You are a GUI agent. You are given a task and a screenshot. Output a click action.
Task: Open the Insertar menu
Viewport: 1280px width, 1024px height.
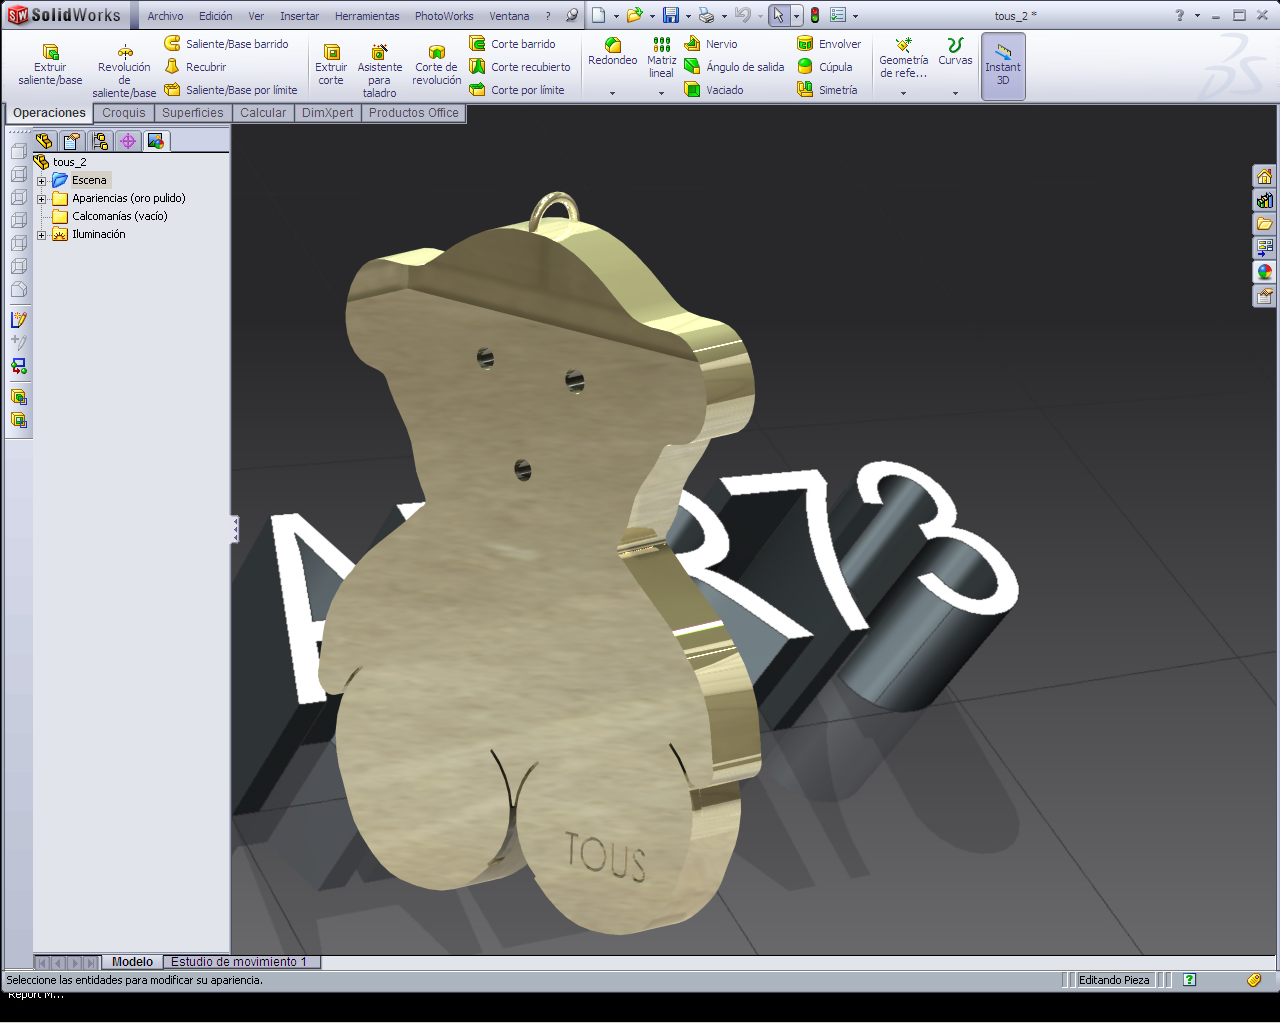tap(299, 16)
